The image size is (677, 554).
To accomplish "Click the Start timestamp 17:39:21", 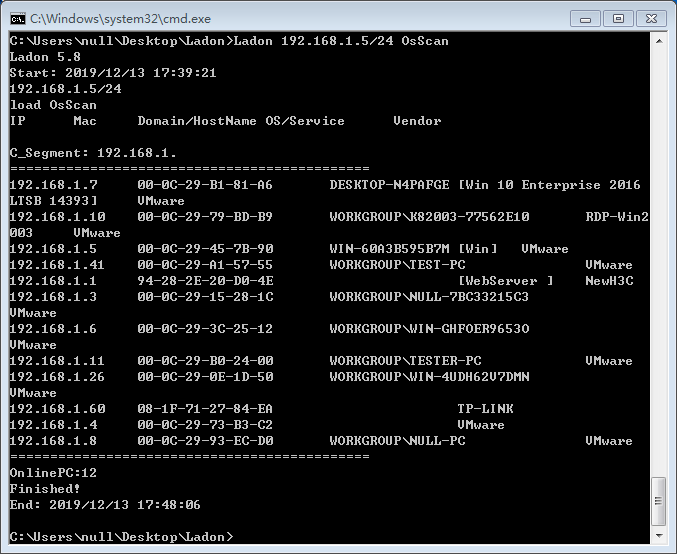I will 185,73.
